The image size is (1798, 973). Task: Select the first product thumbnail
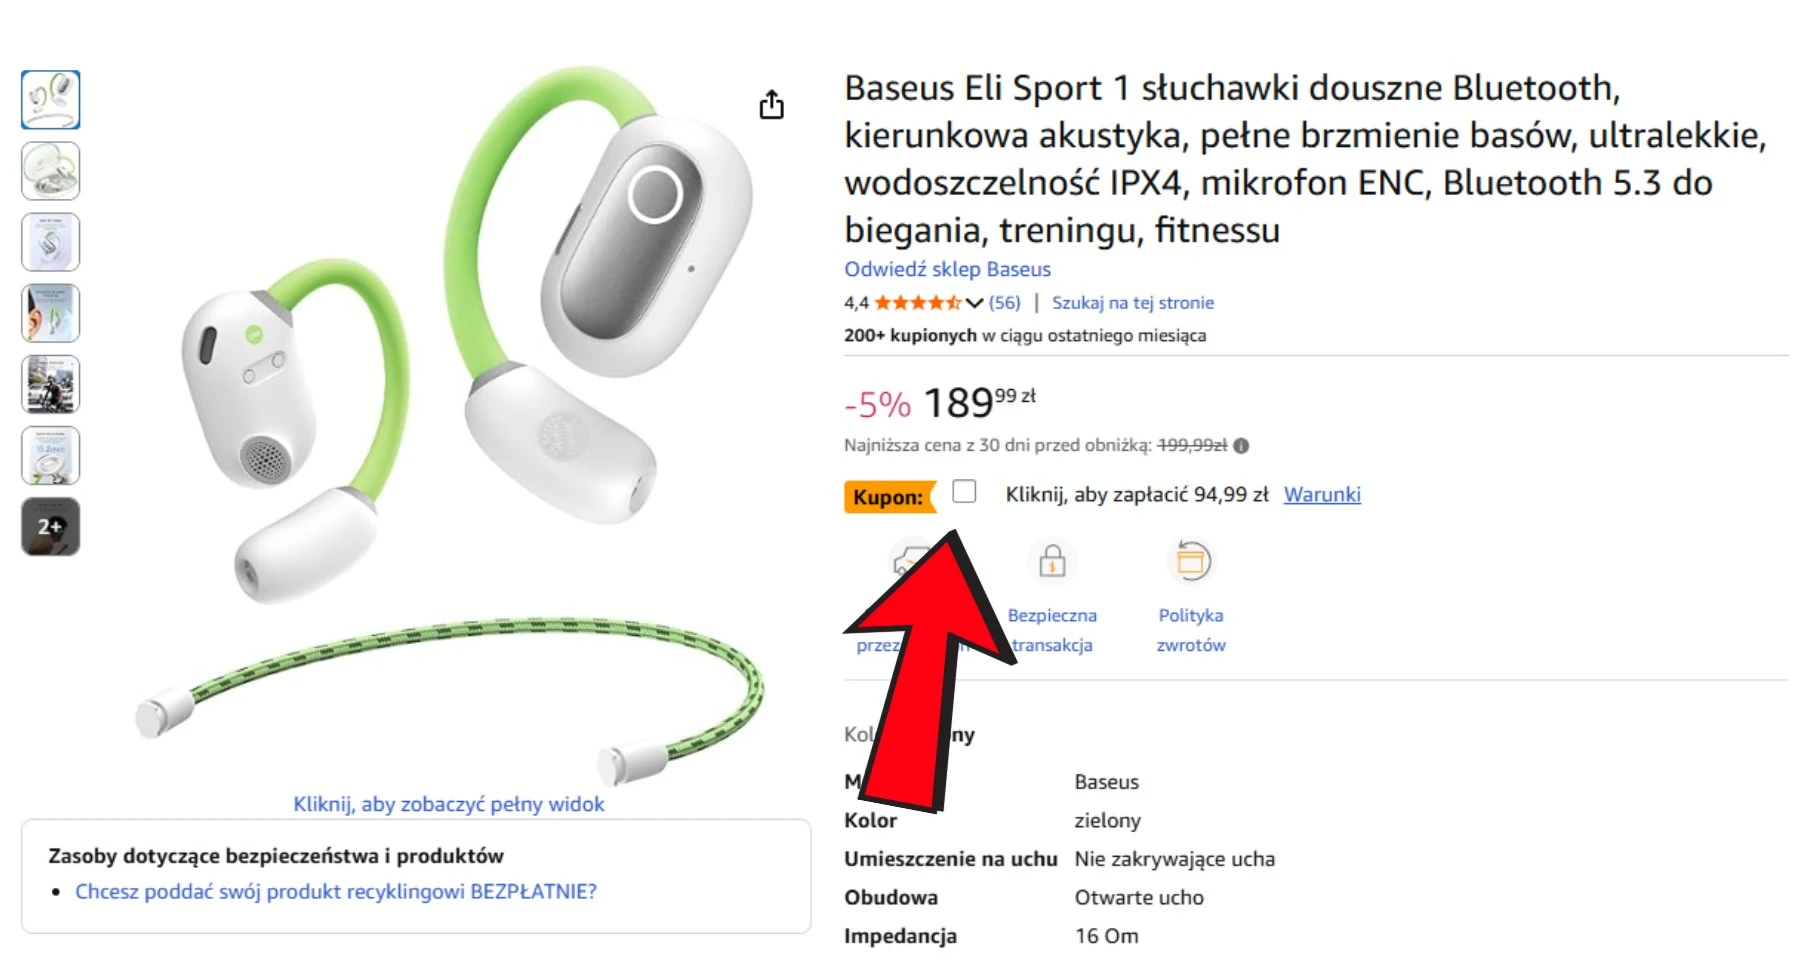pyautogui.click(x=51, y=100)
